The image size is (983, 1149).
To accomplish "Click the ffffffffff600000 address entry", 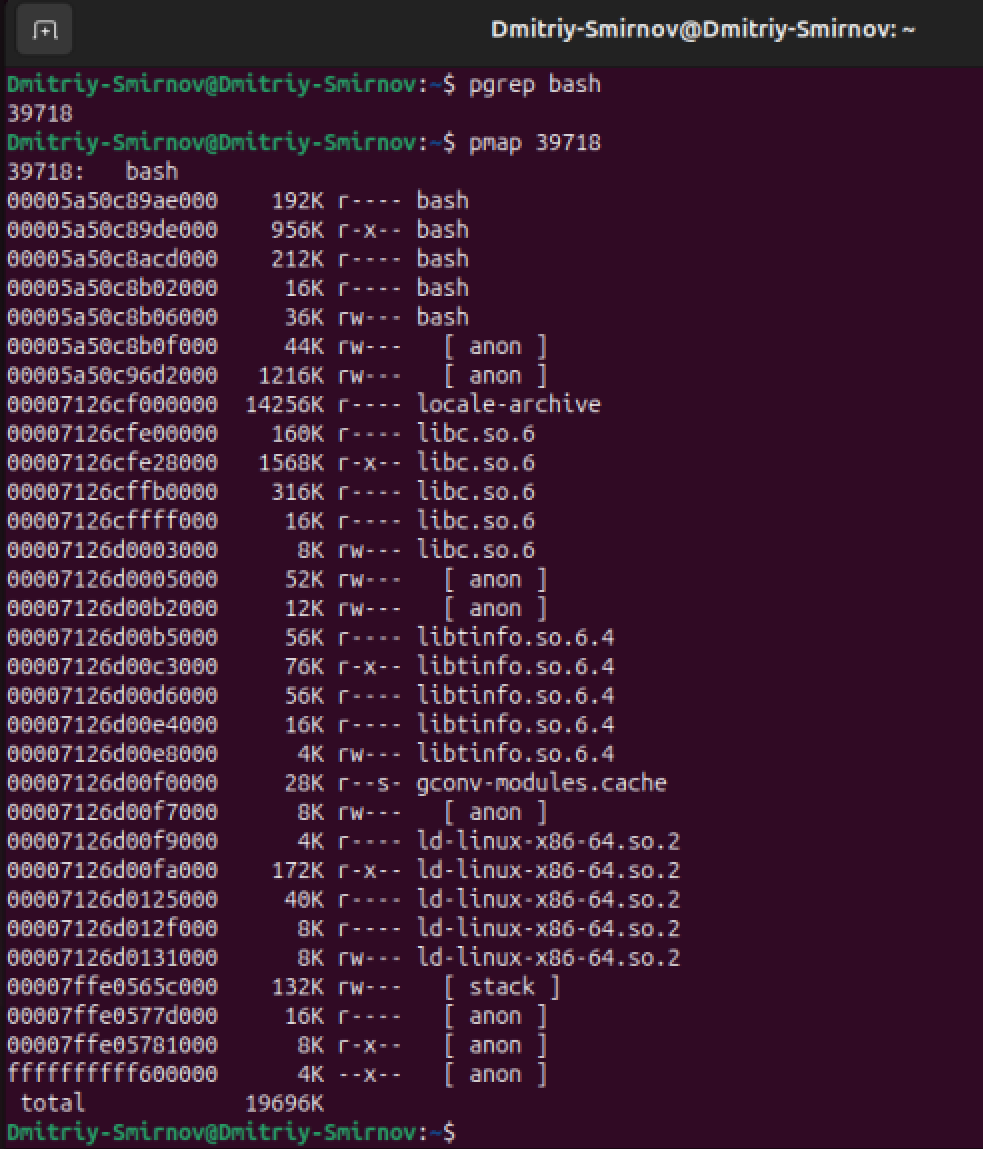I will coord(113,1074).
